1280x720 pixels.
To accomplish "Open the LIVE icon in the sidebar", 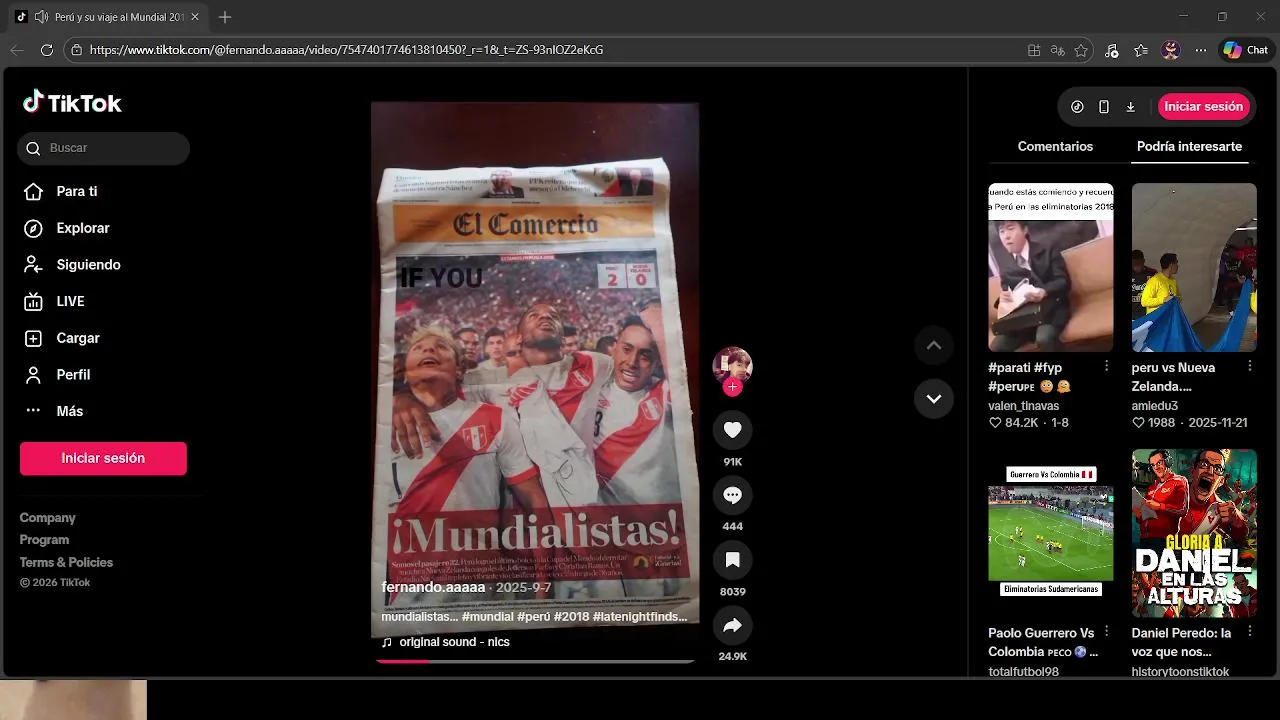I will point(33,301).
